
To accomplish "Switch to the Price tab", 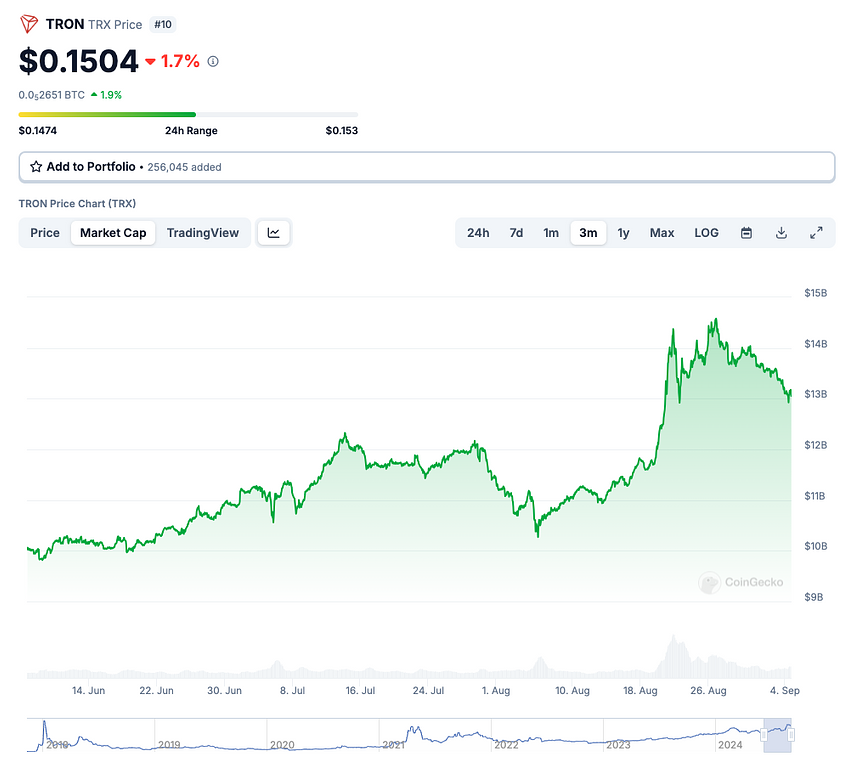I will (x=45, y=233).
